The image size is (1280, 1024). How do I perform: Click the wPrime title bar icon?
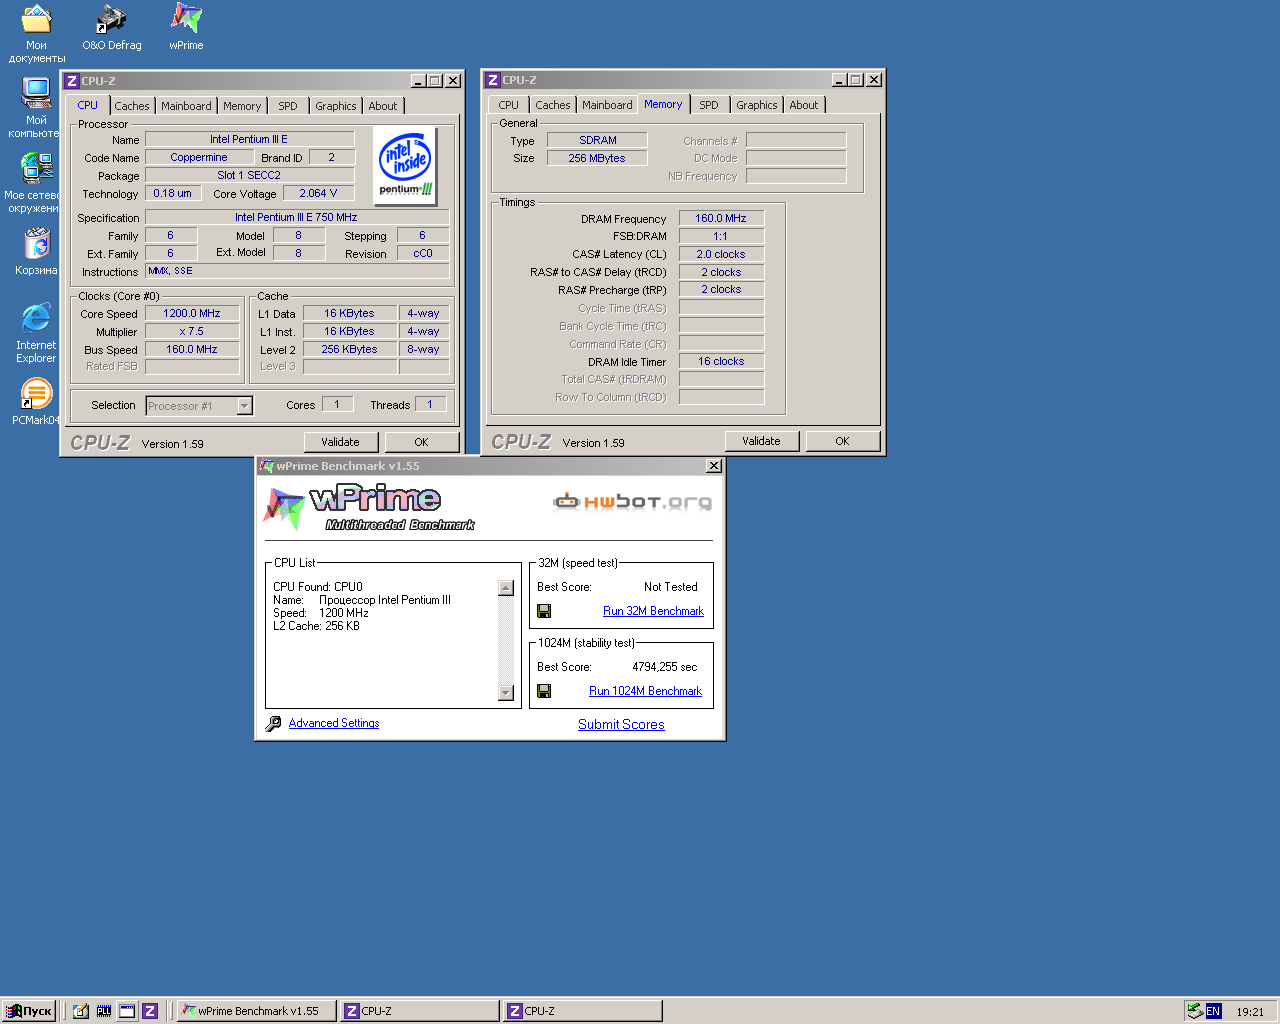266,466
